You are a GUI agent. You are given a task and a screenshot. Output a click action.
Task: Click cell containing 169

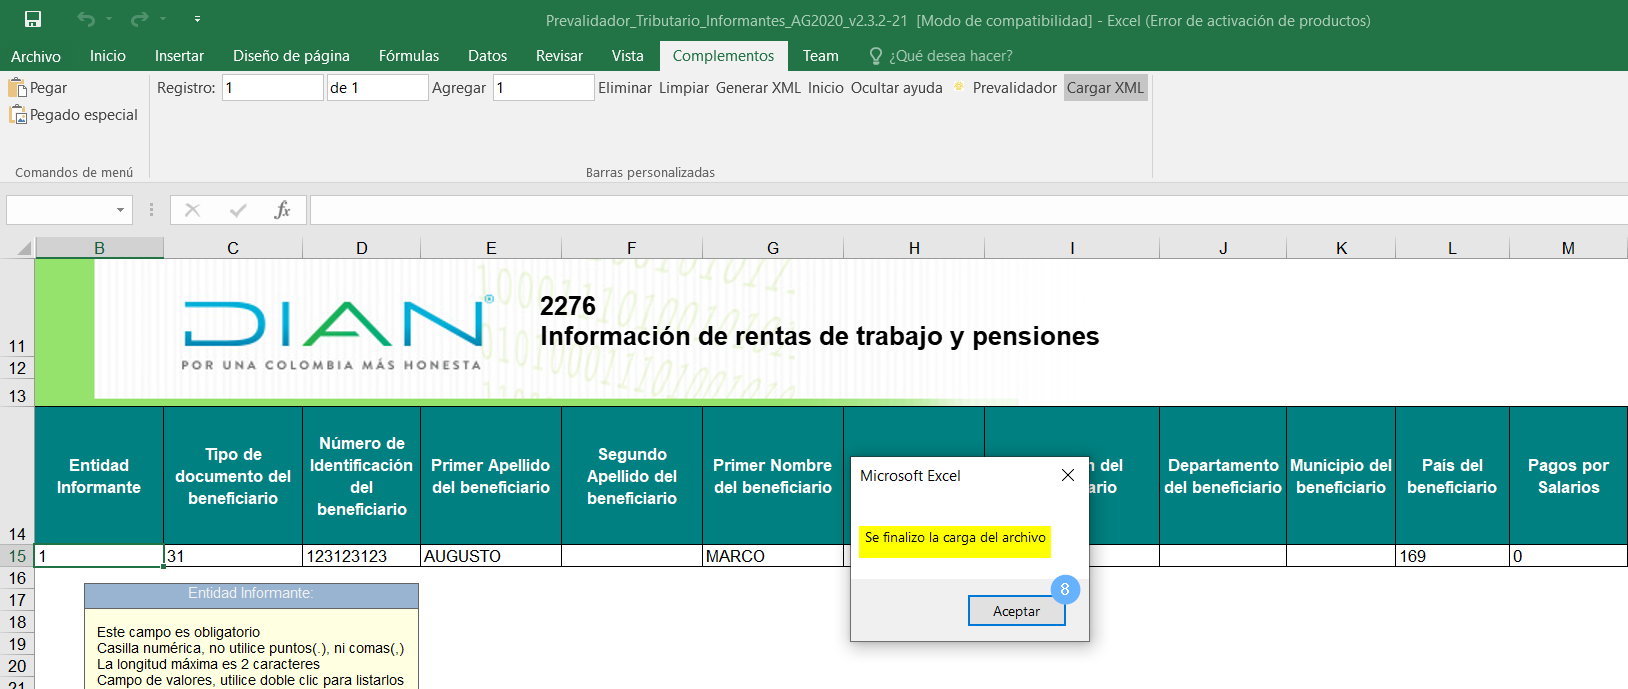coord(1452,556)
